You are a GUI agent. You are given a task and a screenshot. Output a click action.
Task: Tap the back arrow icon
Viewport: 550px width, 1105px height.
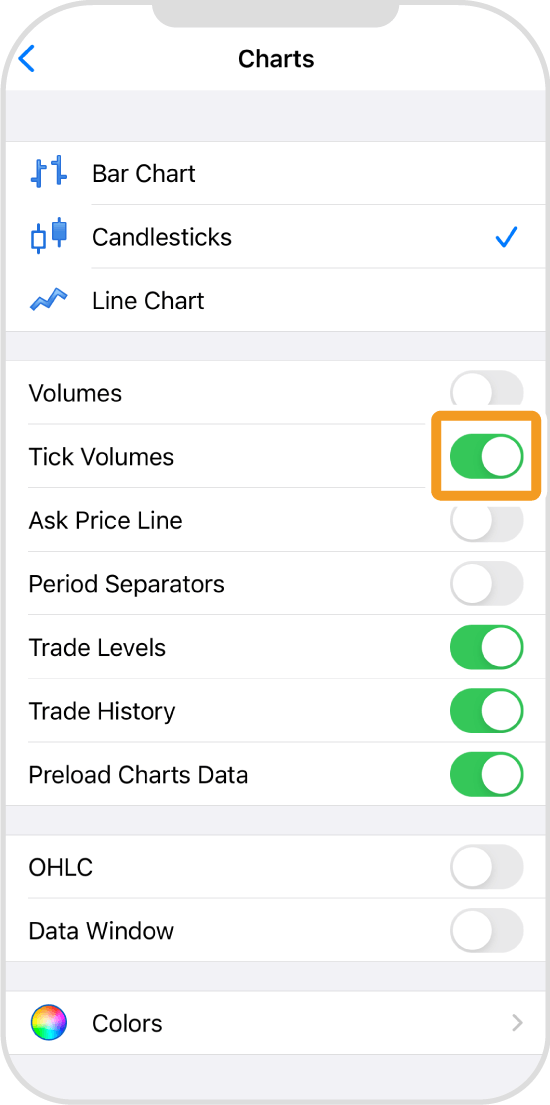(26, 59)
